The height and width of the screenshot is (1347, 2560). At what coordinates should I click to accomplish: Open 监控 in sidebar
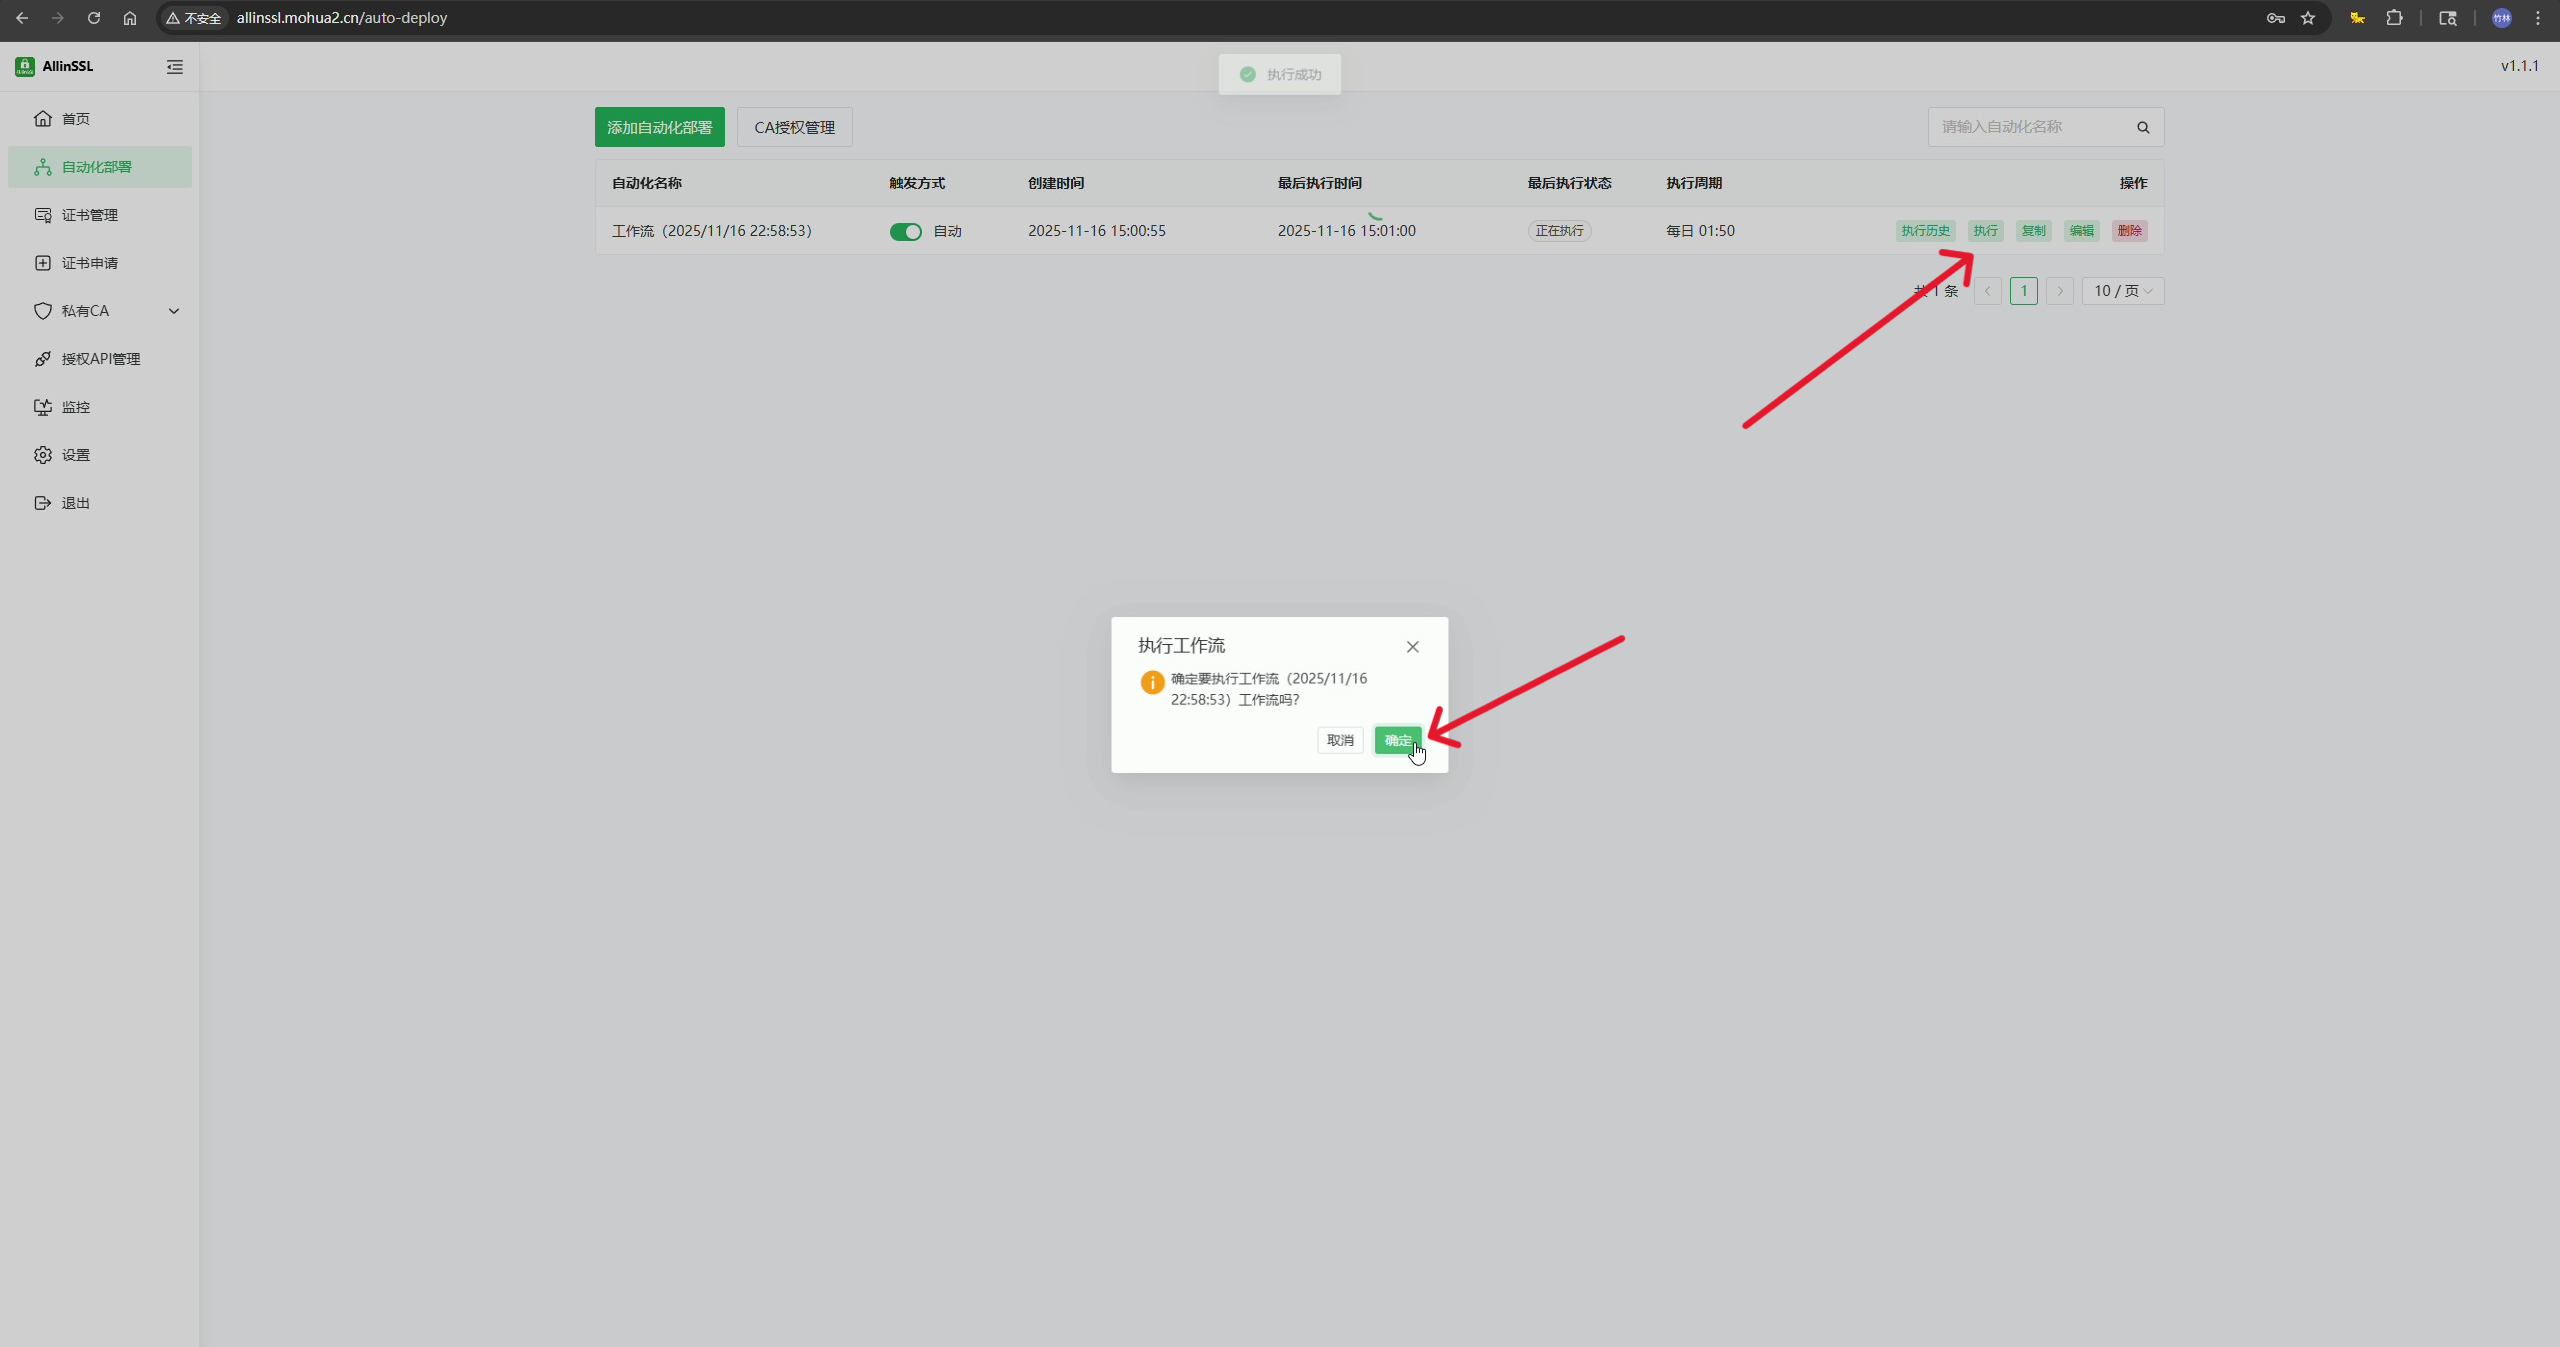click(x=76, y=407)
